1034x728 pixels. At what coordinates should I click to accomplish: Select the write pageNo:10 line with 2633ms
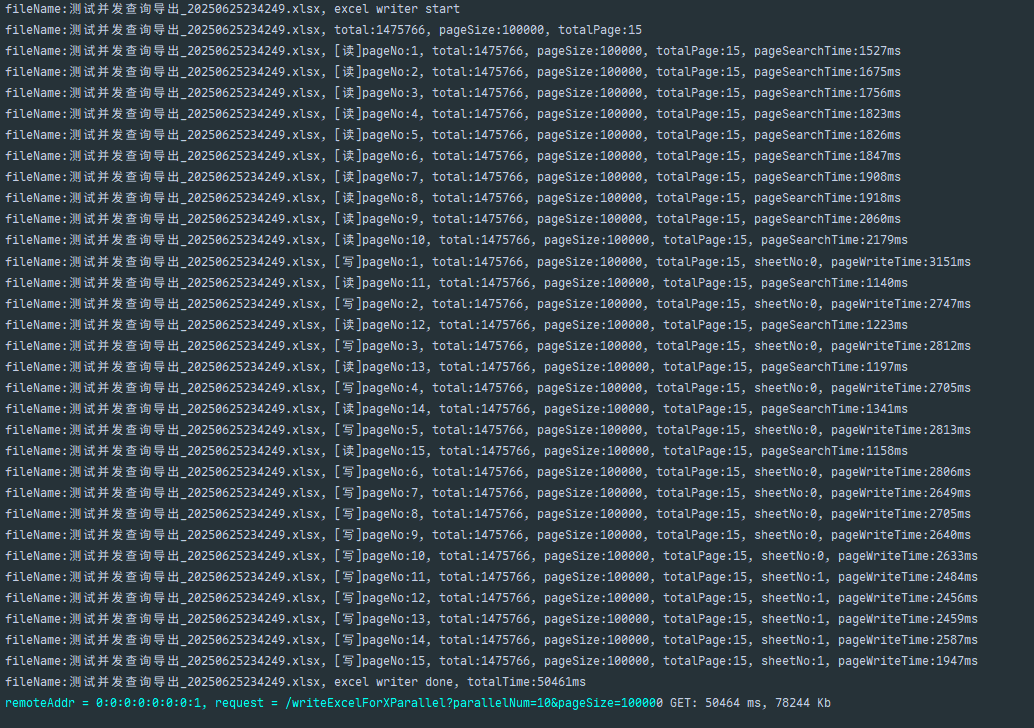coord(491,556)
